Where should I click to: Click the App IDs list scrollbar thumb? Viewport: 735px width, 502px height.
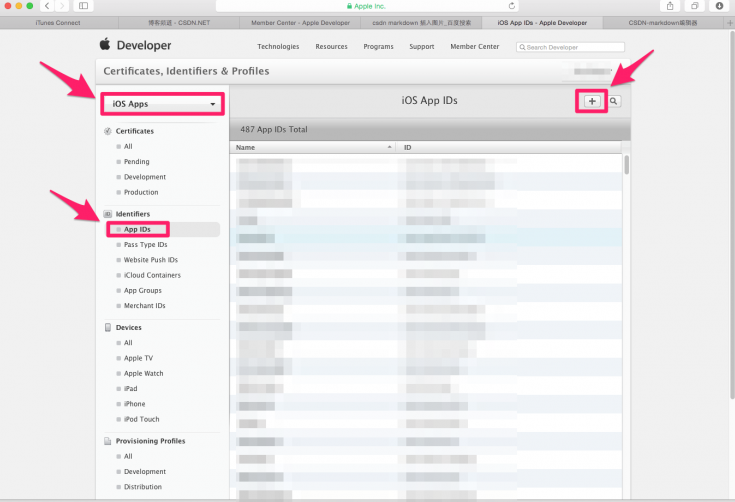click(627, 165)
